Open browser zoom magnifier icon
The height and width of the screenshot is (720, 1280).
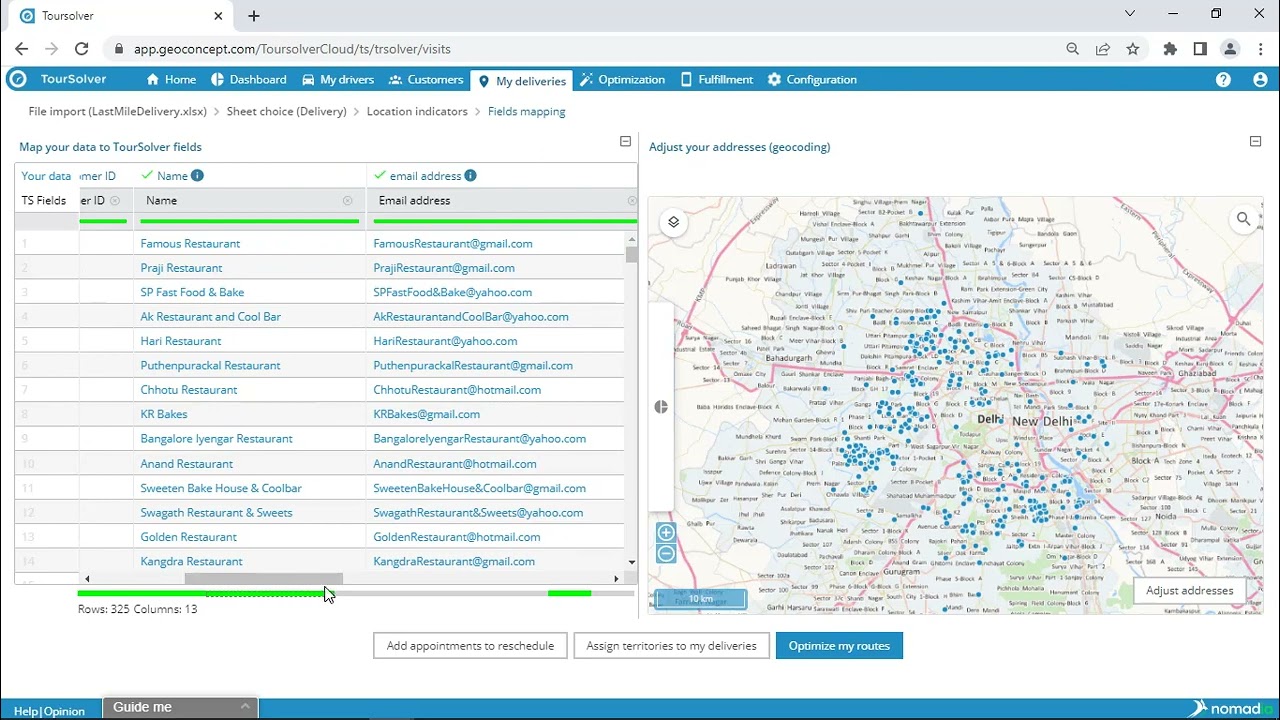1072,48
